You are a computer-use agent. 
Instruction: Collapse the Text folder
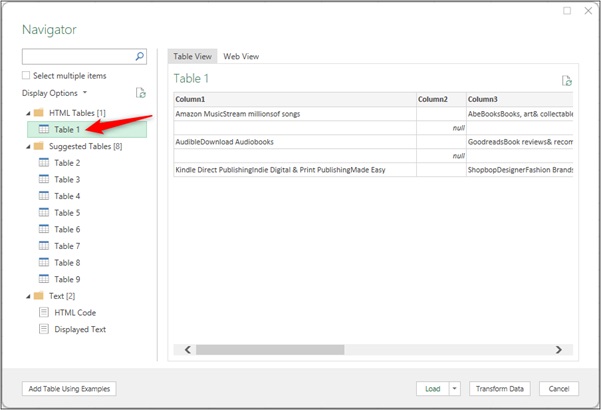27,296
